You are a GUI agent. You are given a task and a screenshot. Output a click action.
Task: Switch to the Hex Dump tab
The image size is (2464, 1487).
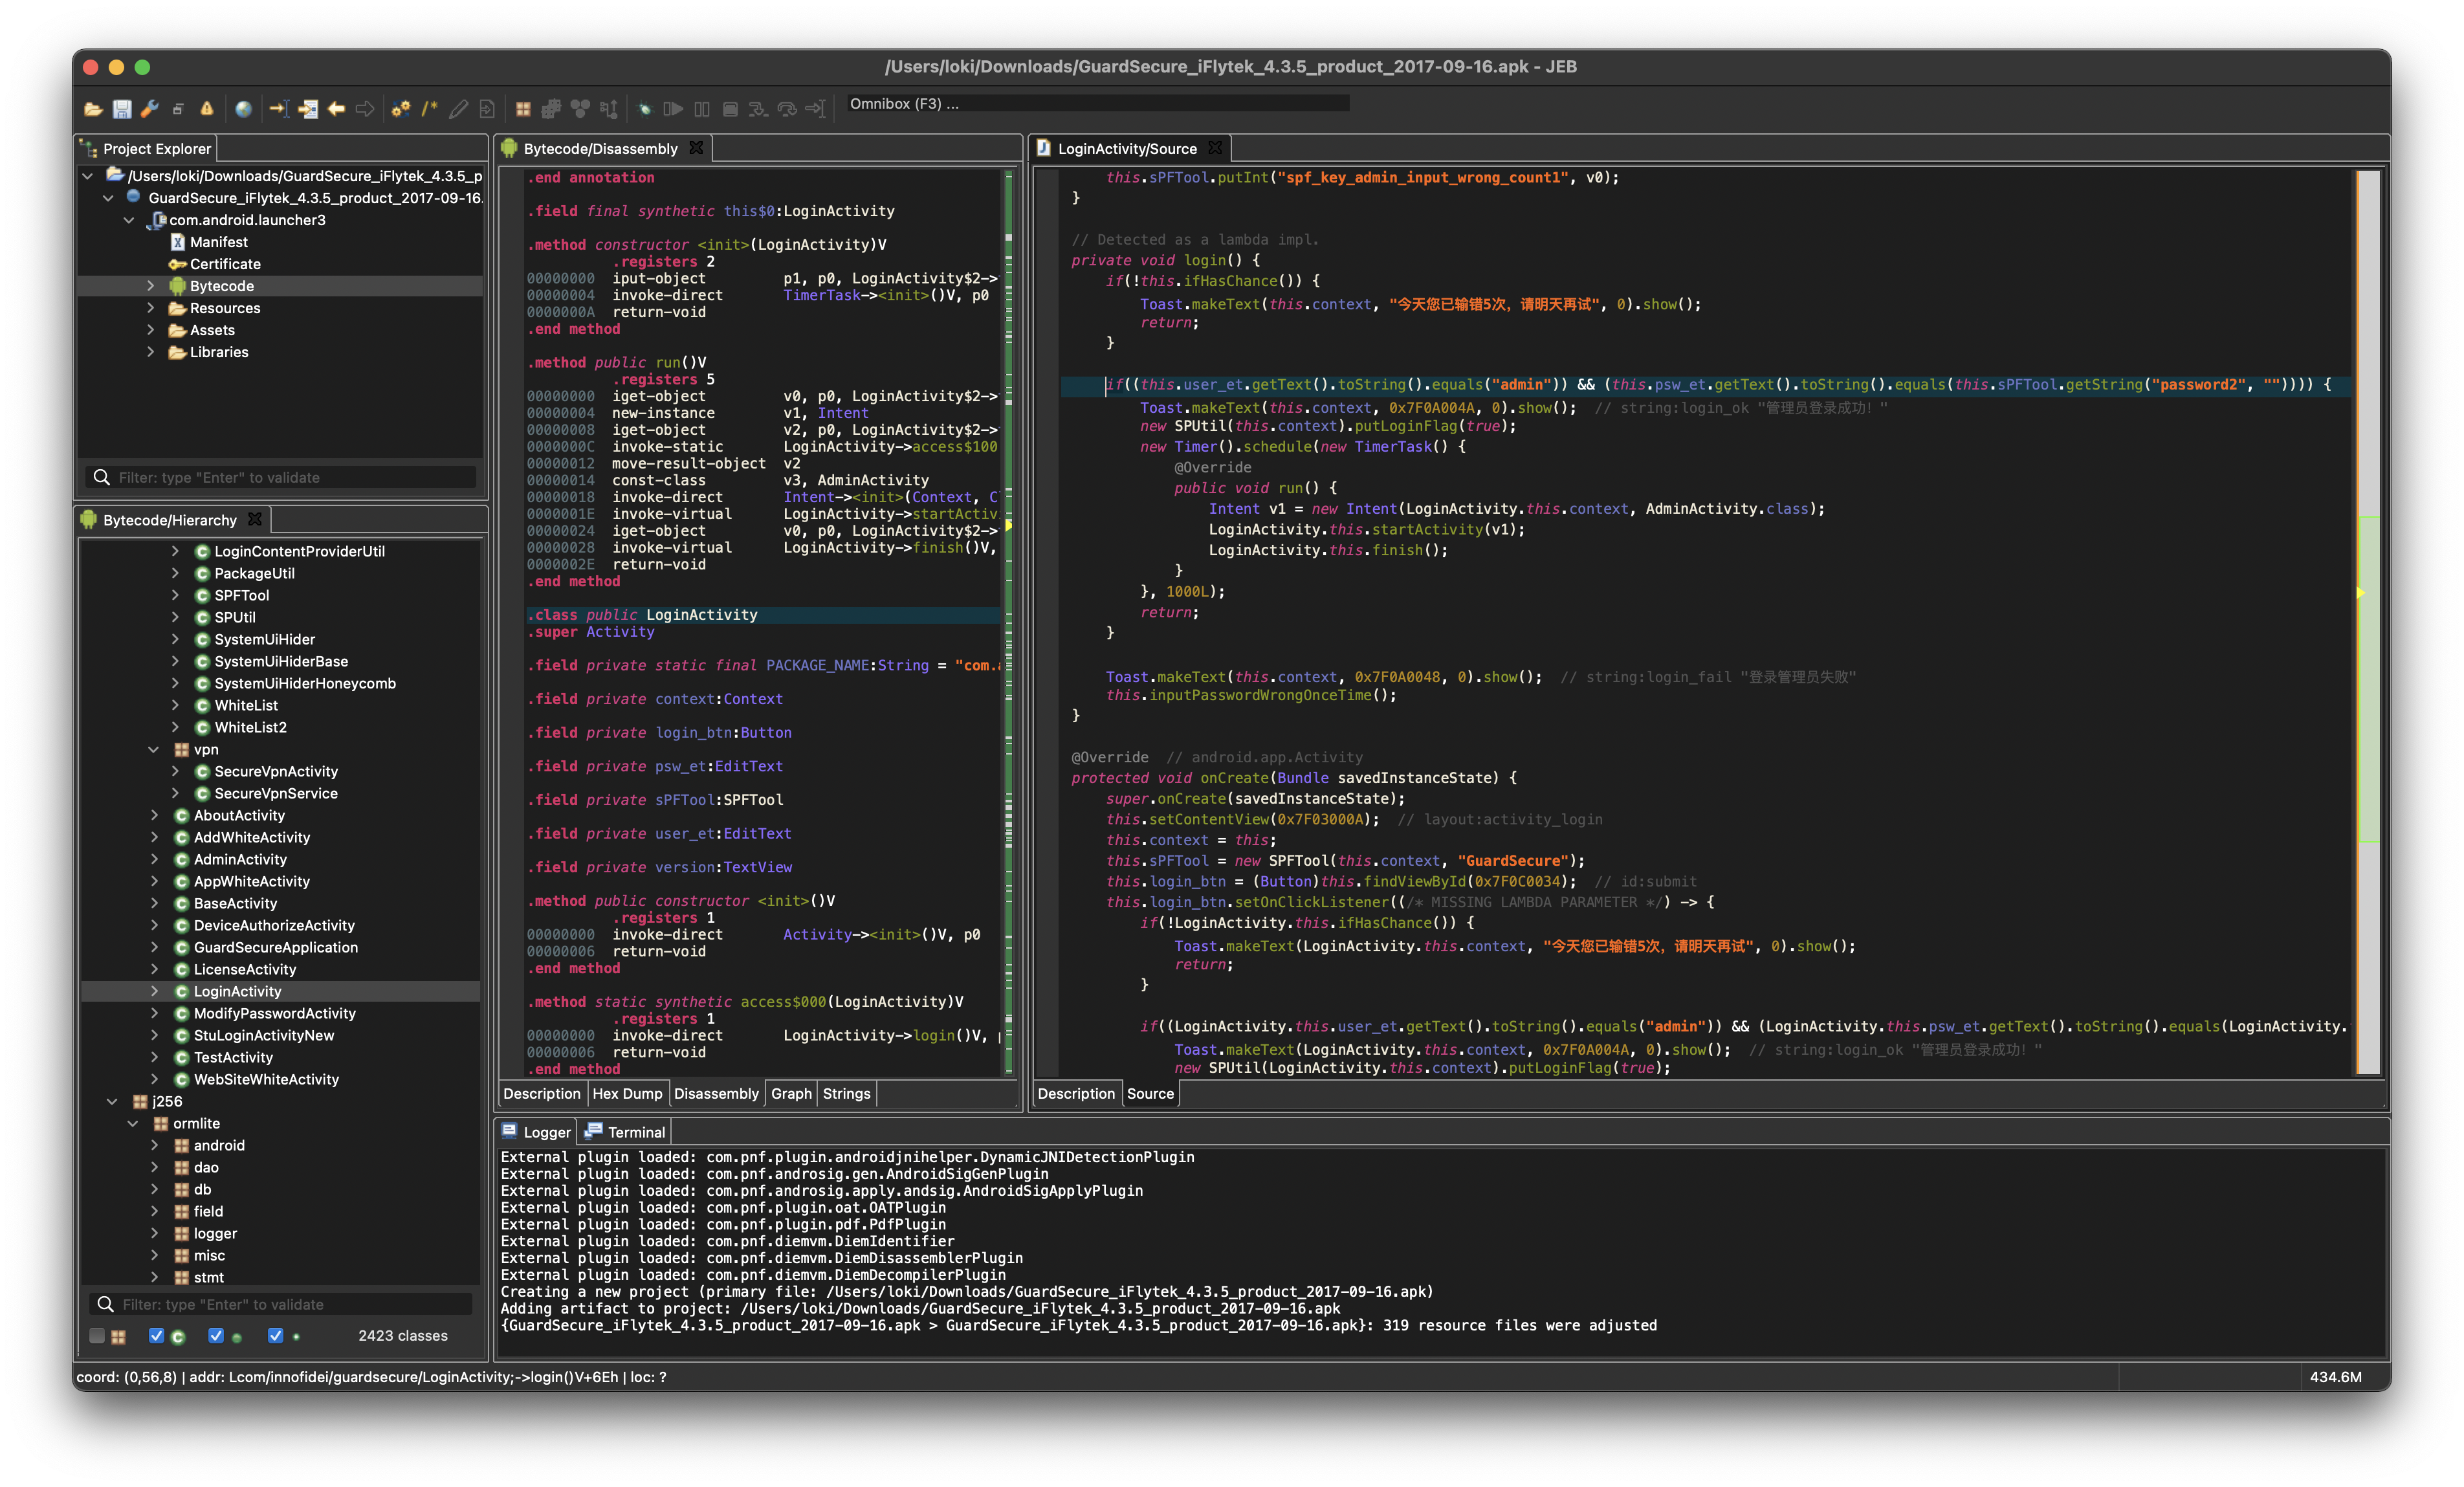click(x=627, y=1093)
